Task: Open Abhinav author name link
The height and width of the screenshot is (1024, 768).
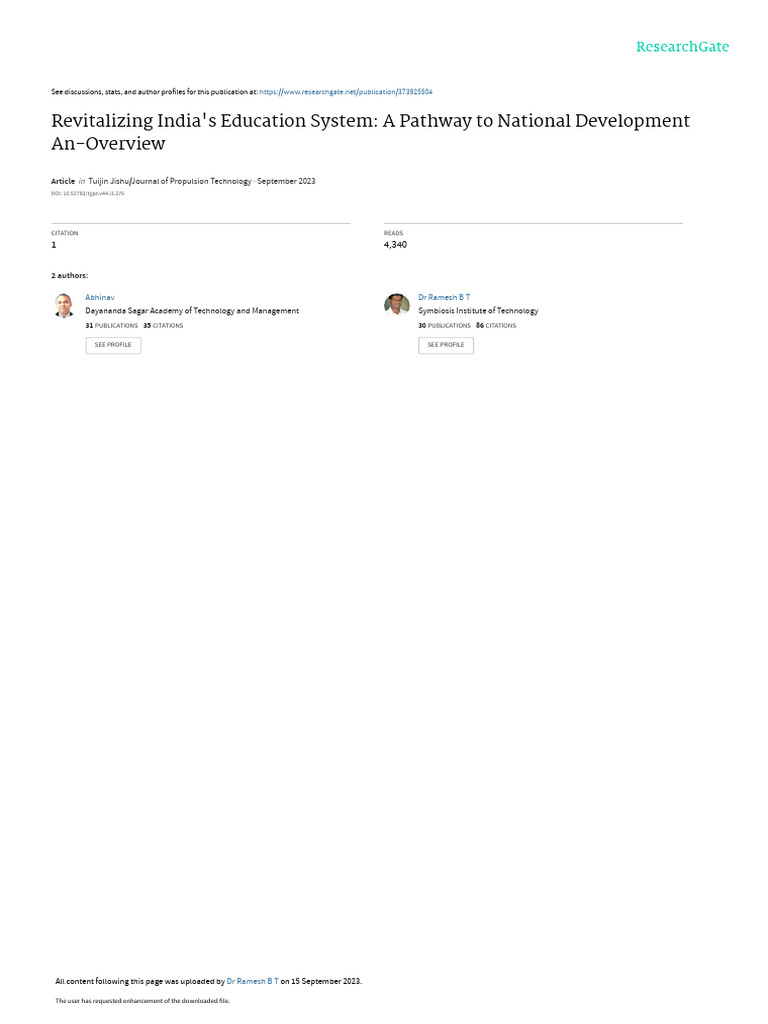Action: coord(100,297)
